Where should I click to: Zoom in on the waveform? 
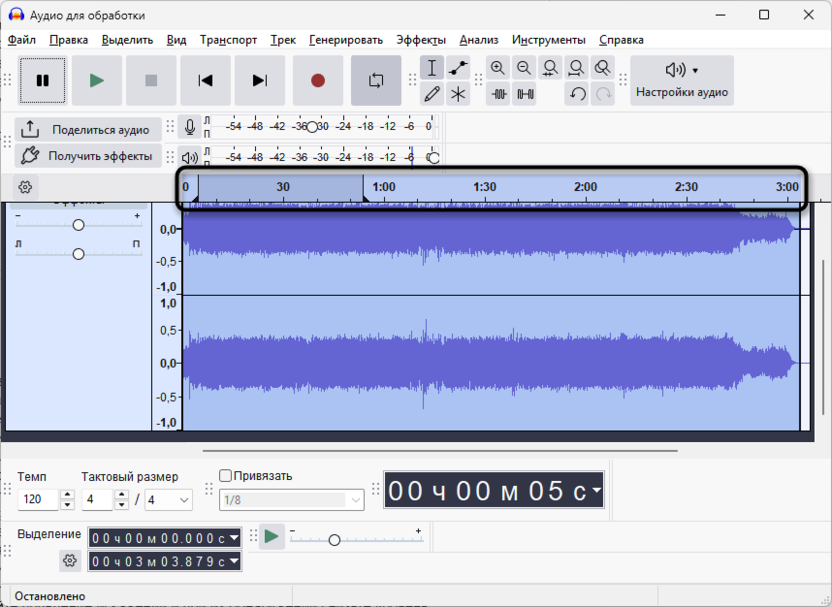[498, 67]
